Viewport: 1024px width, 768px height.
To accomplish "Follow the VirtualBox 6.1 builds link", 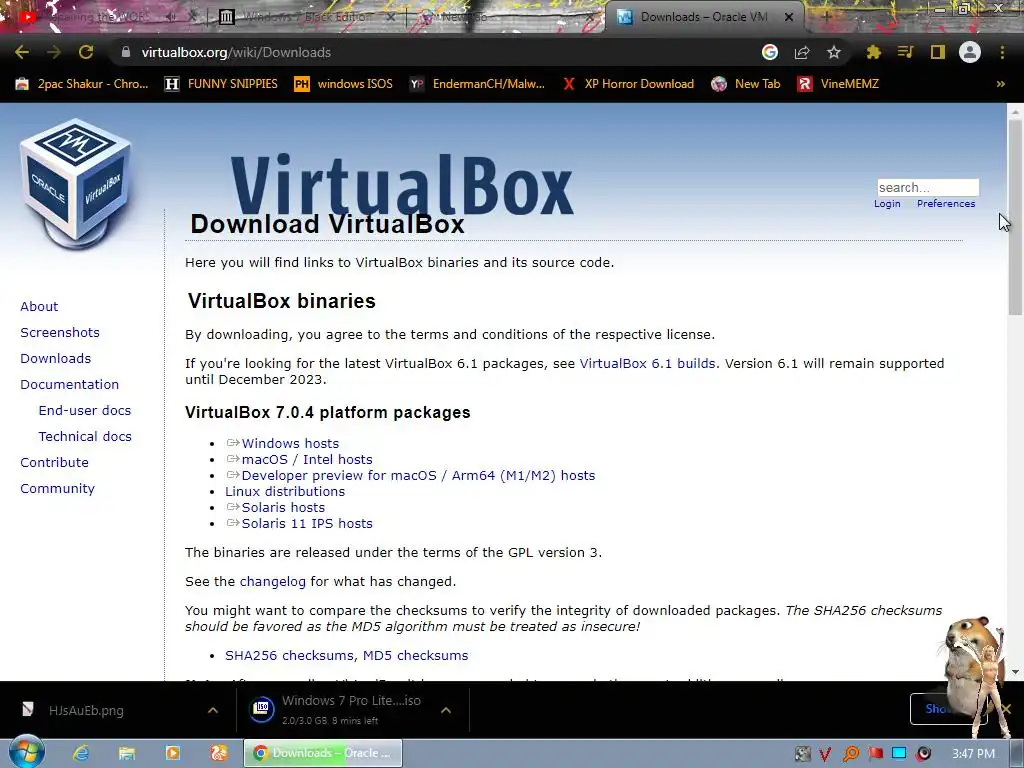I will point(647,364).
